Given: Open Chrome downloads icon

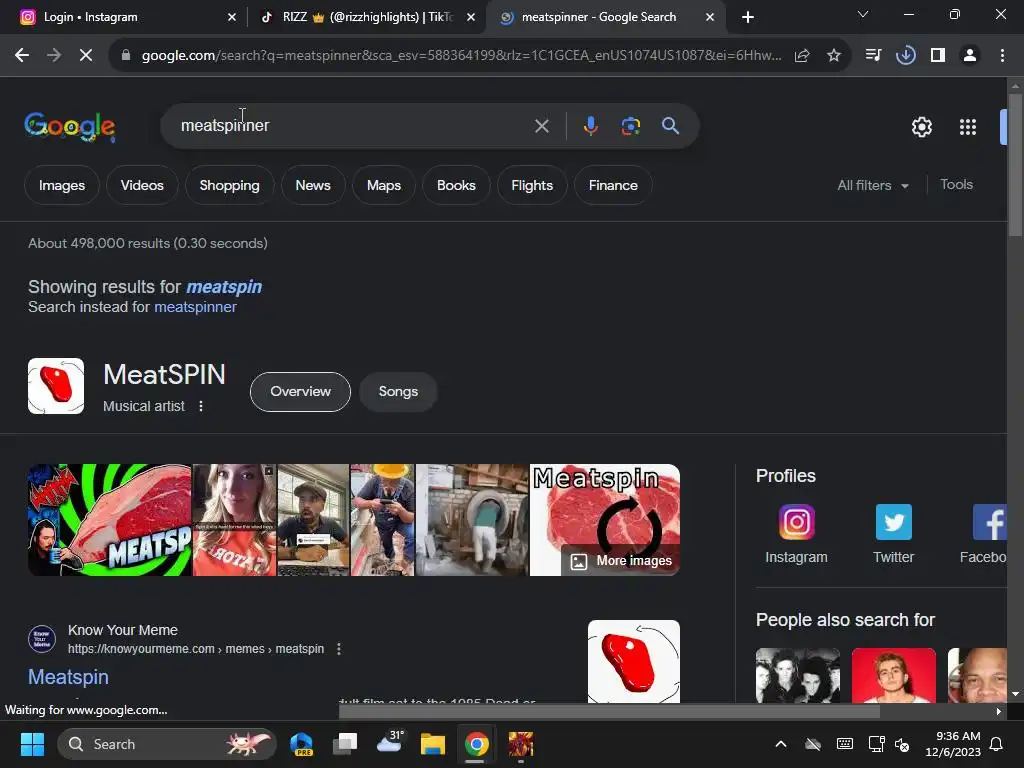Looking at the screenshot, I should tap(905, 56).
